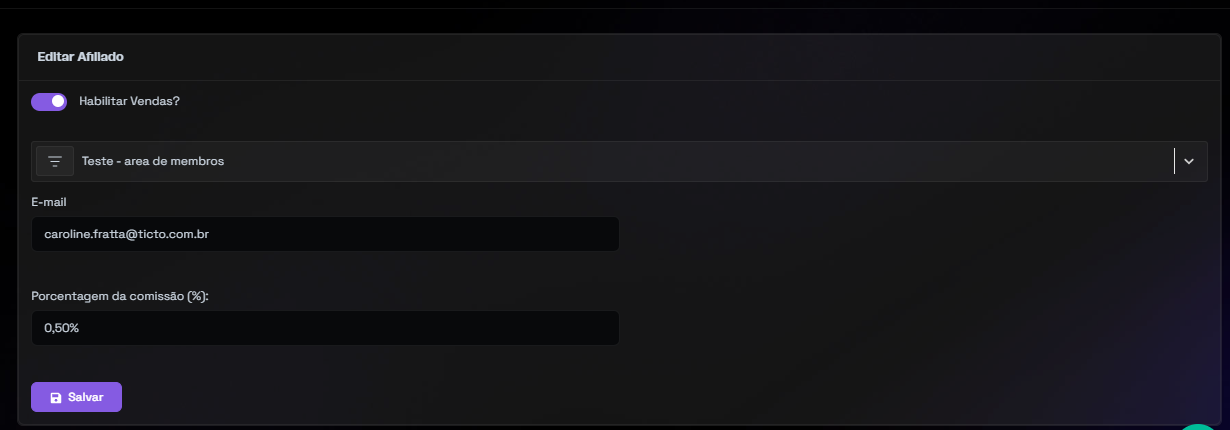Click the 'E-mail' field label

(x=49, y=202)
